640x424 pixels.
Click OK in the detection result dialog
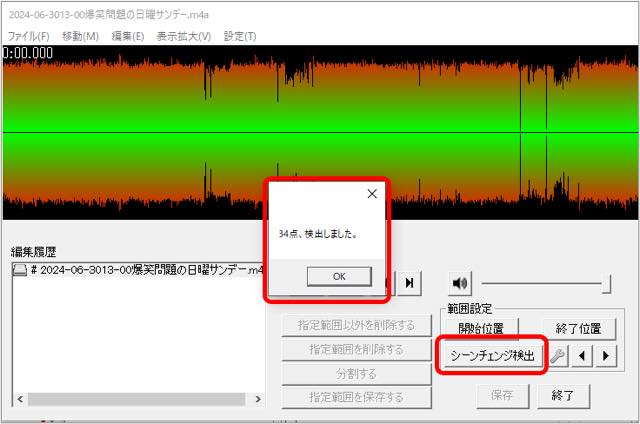[339, 276]
